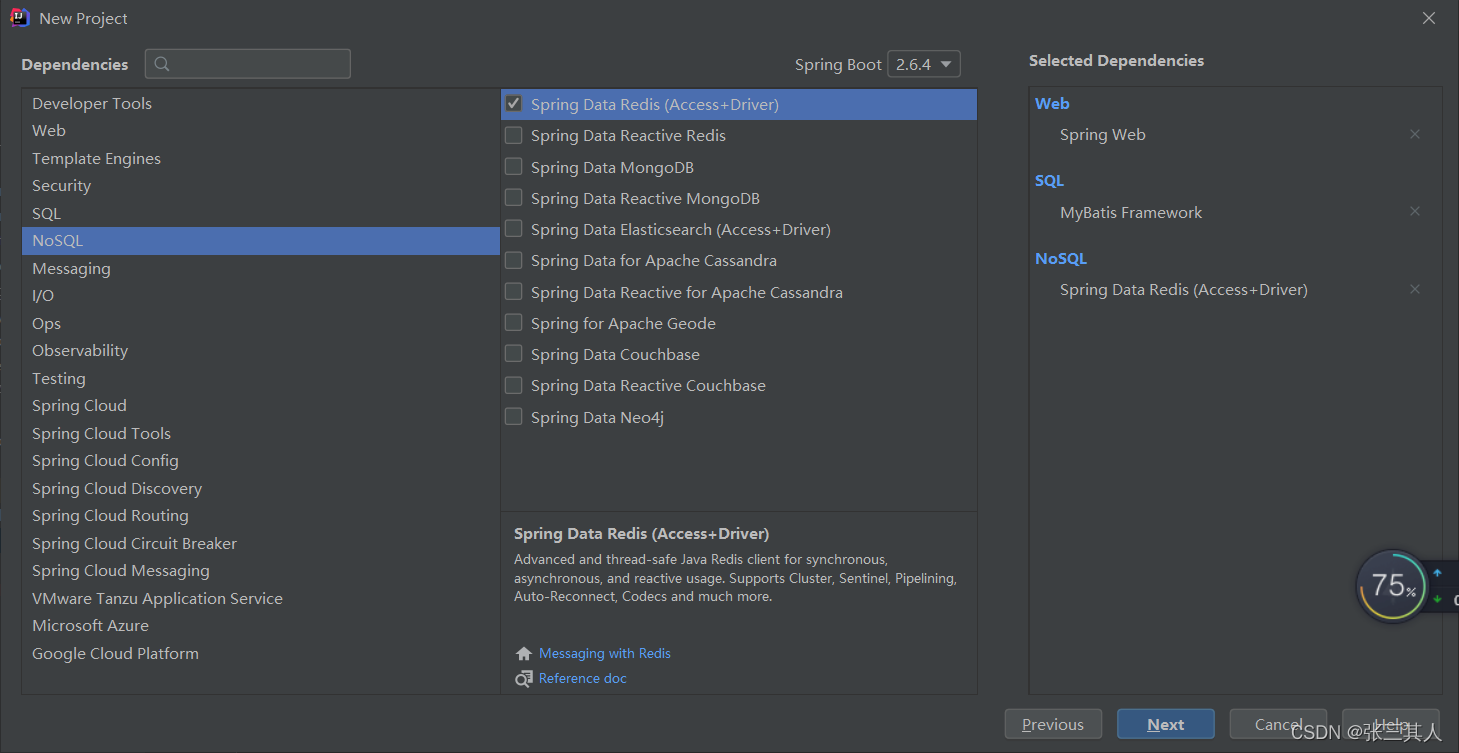Enable Spring for Apache Geode
Image resolution: width=1459 pixels, height=753 pixels.
pyautogui.click(x=513, y=323)
